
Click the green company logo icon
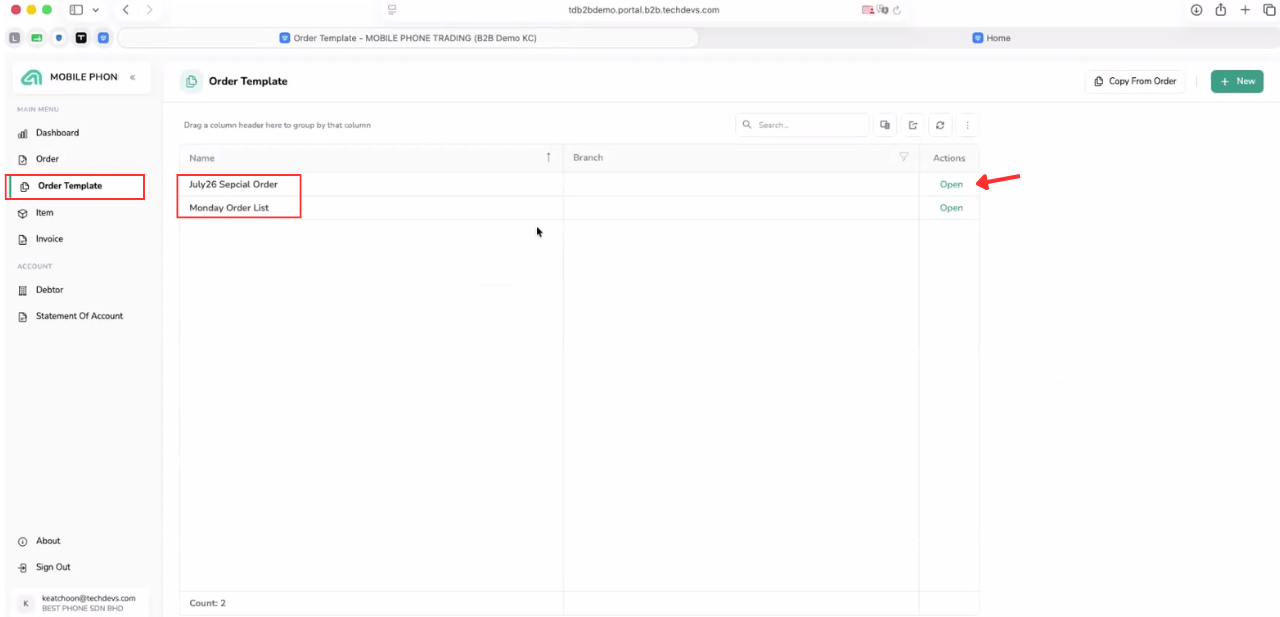click(31, 77)
